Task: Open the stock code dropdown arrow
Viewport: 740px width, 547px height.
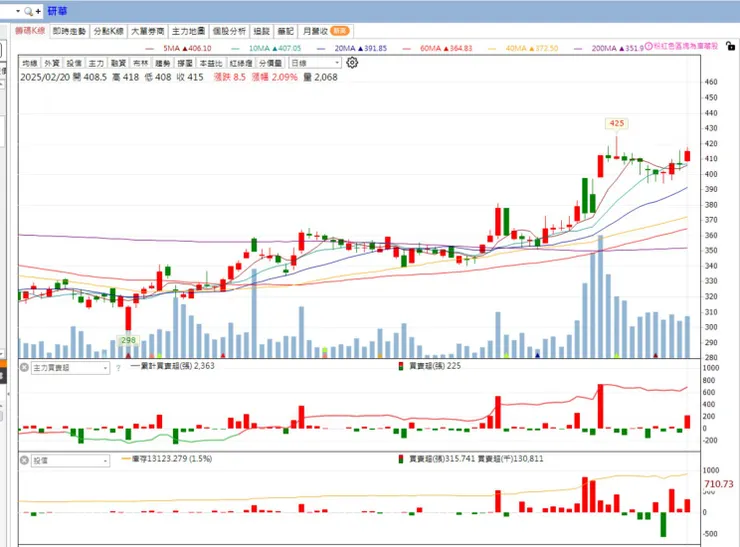Action: coord(18,11)
